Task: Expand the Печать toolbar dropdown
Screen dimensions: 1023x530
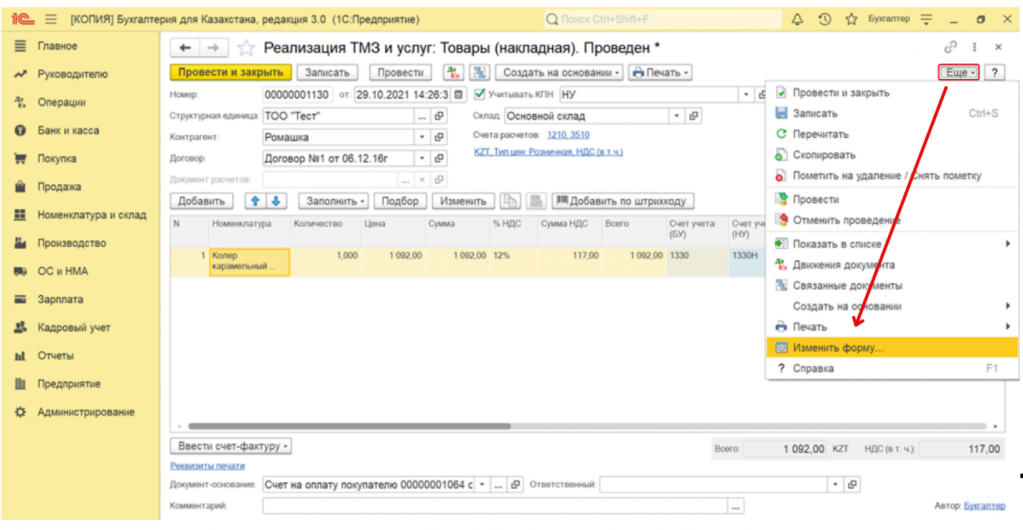Action: [659, 72]
